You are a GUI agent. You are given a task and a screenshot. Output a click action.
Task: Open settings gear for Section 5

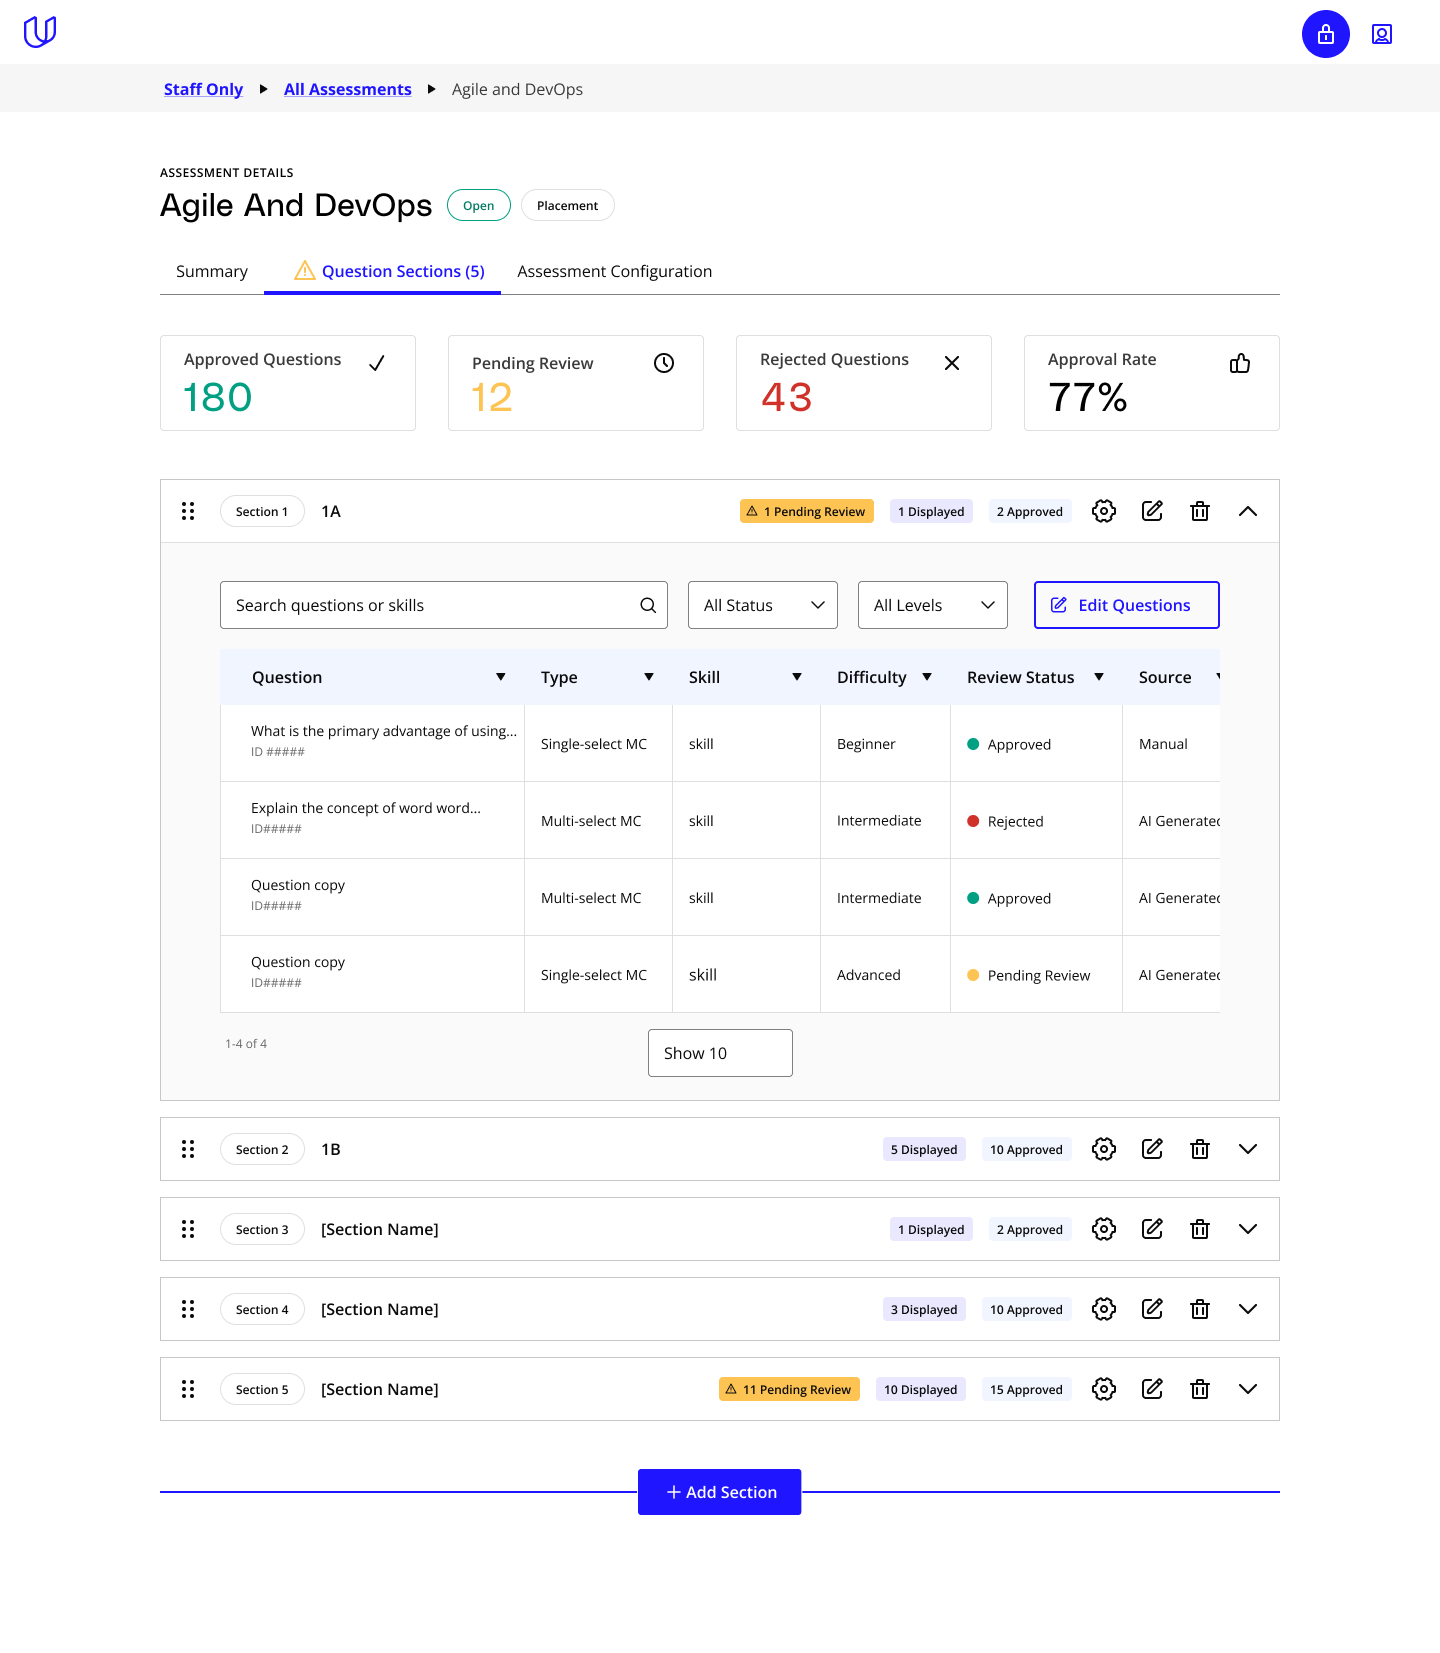[1104, 1389]
